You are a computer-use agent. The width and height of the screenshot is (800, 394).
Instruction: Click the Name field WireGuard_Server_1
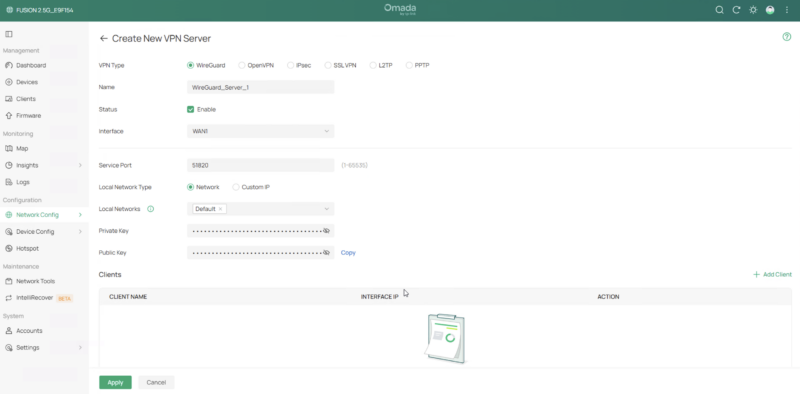point(261,87)
